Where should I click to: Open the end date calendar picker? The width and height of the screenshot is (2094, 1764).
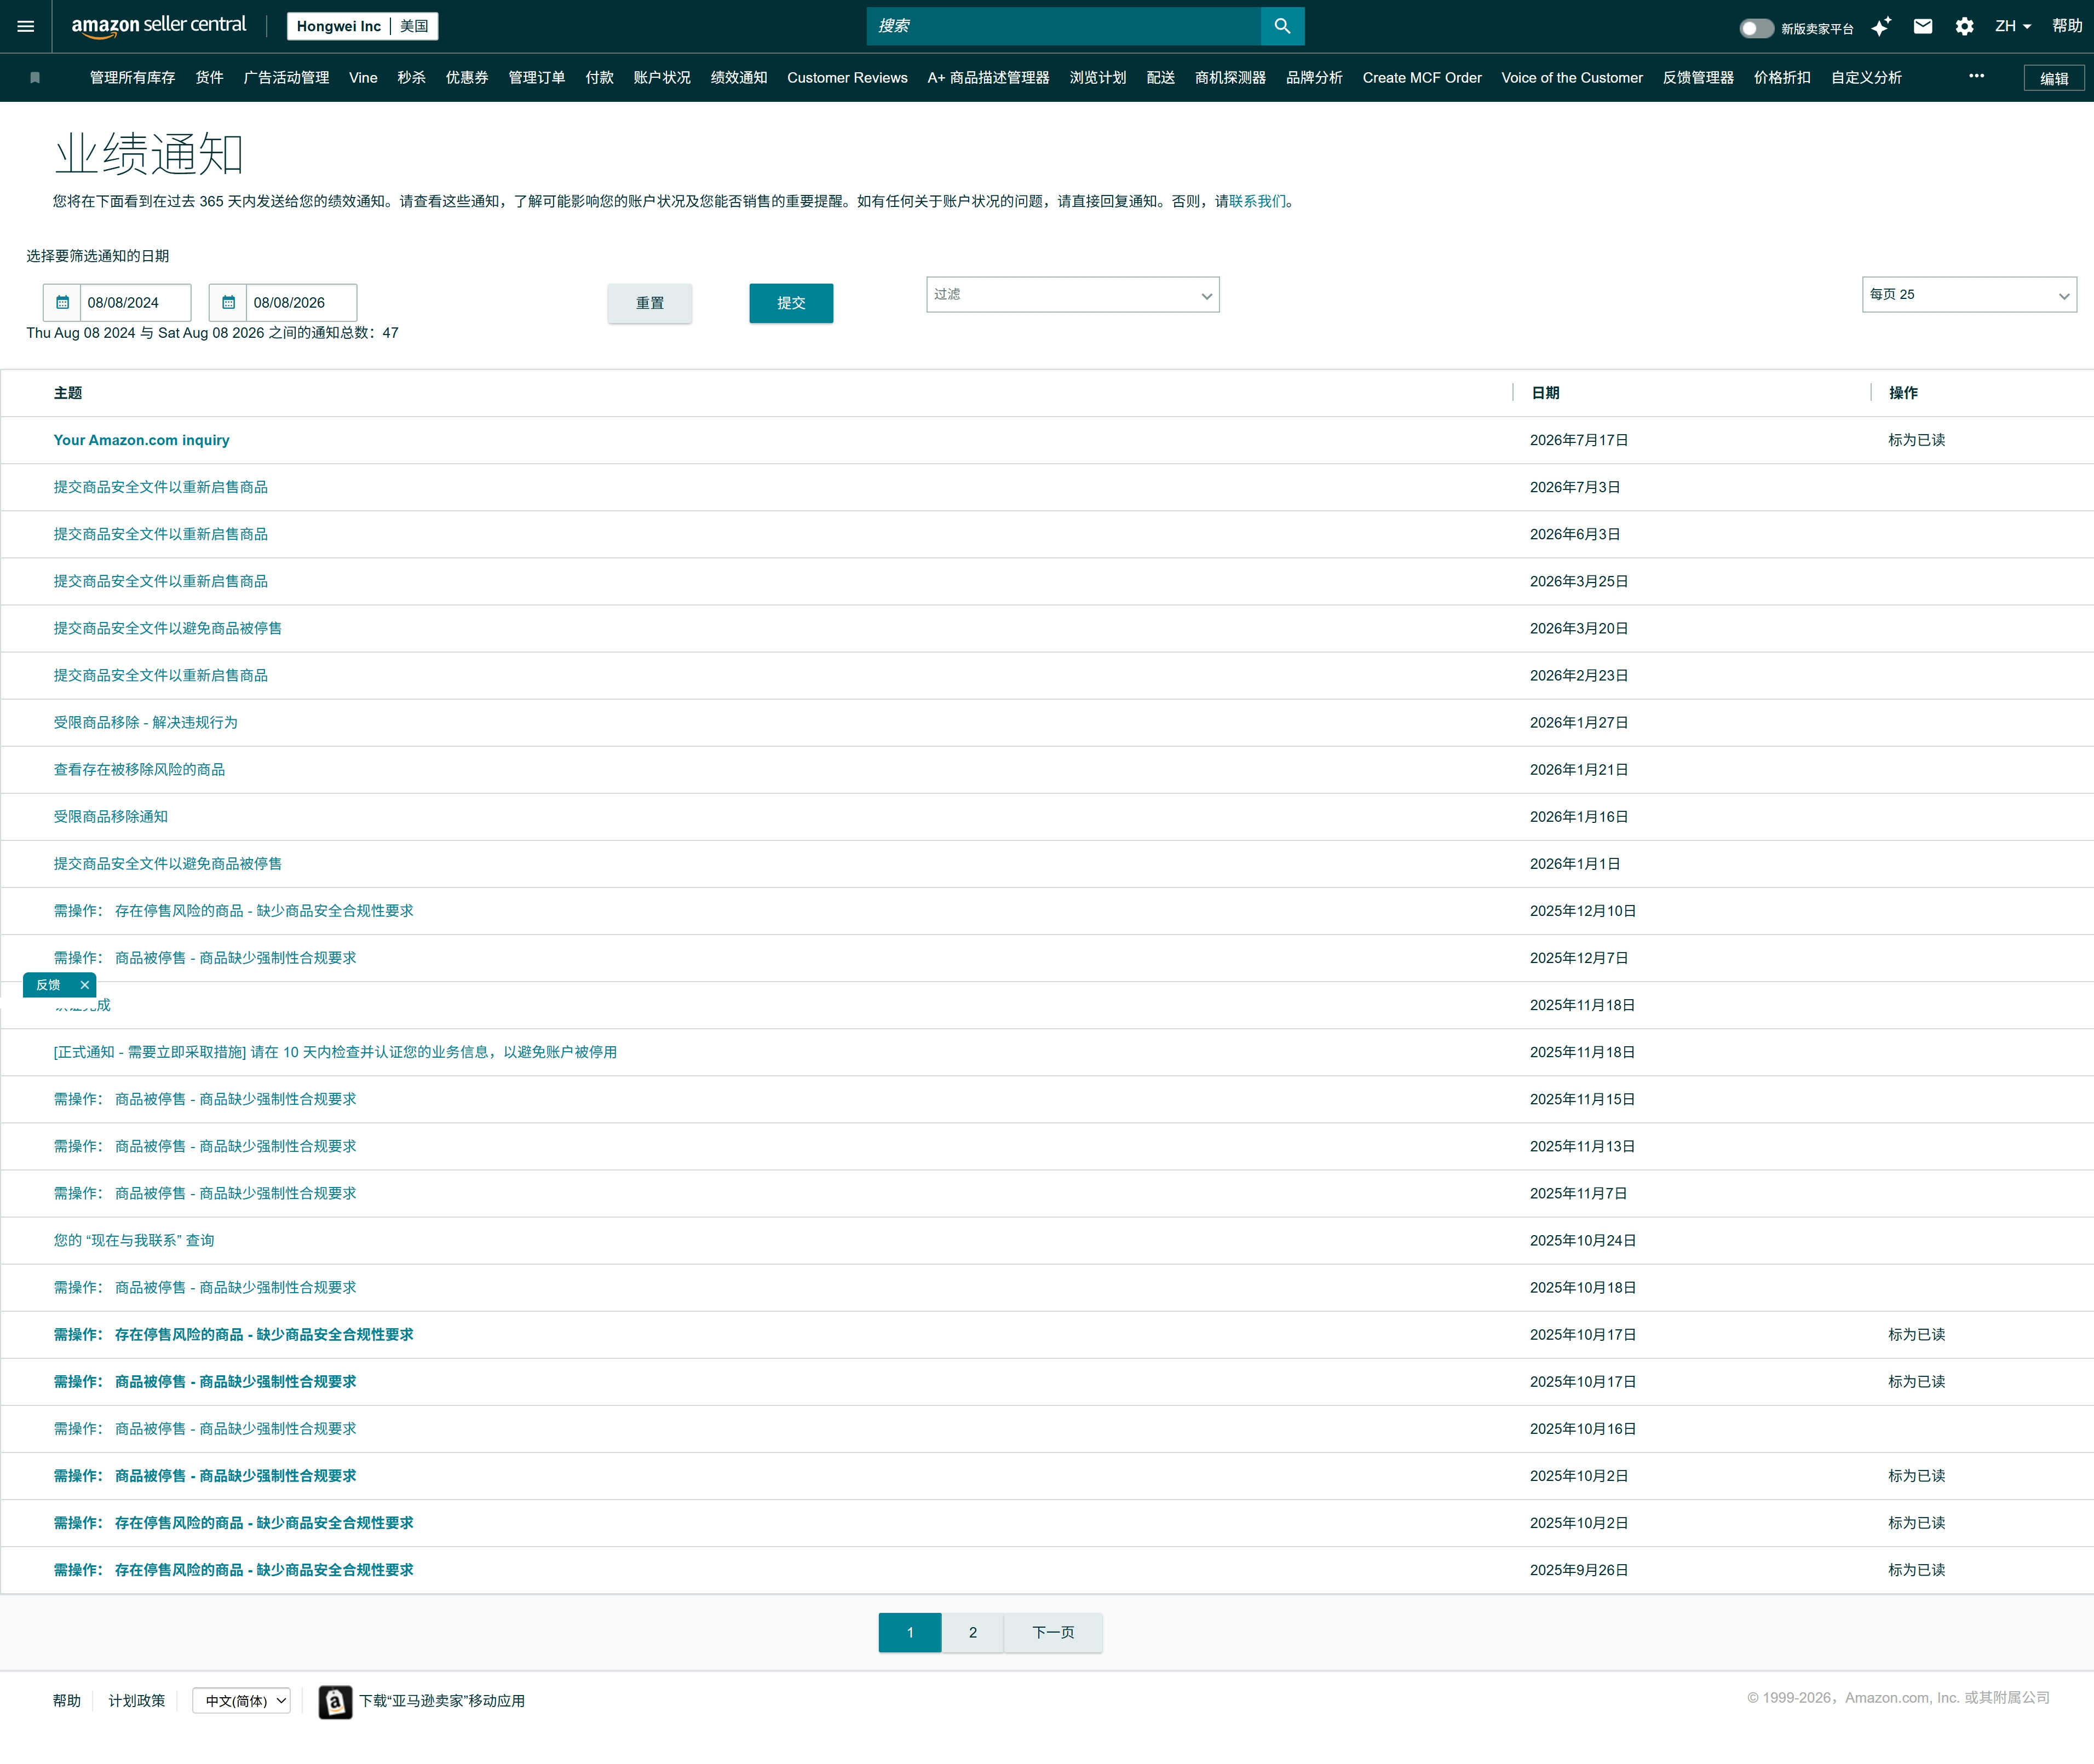coord(228,302)
